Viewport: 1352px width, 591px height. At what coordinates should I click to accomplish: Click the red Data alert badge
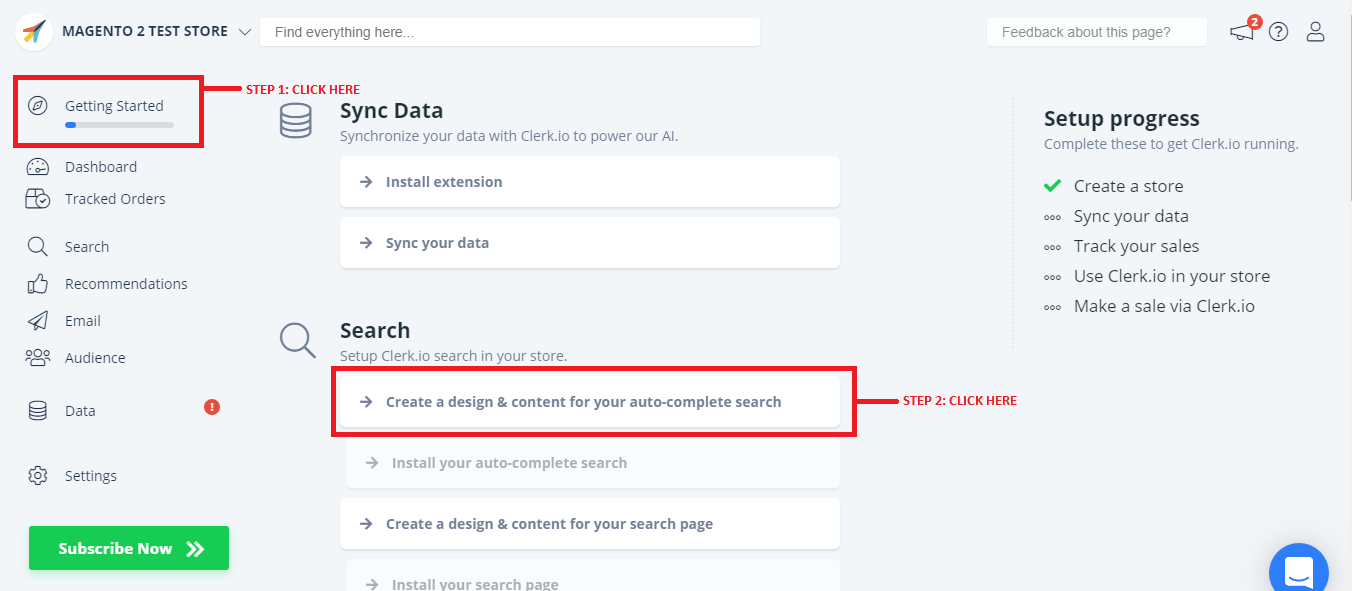212,407
